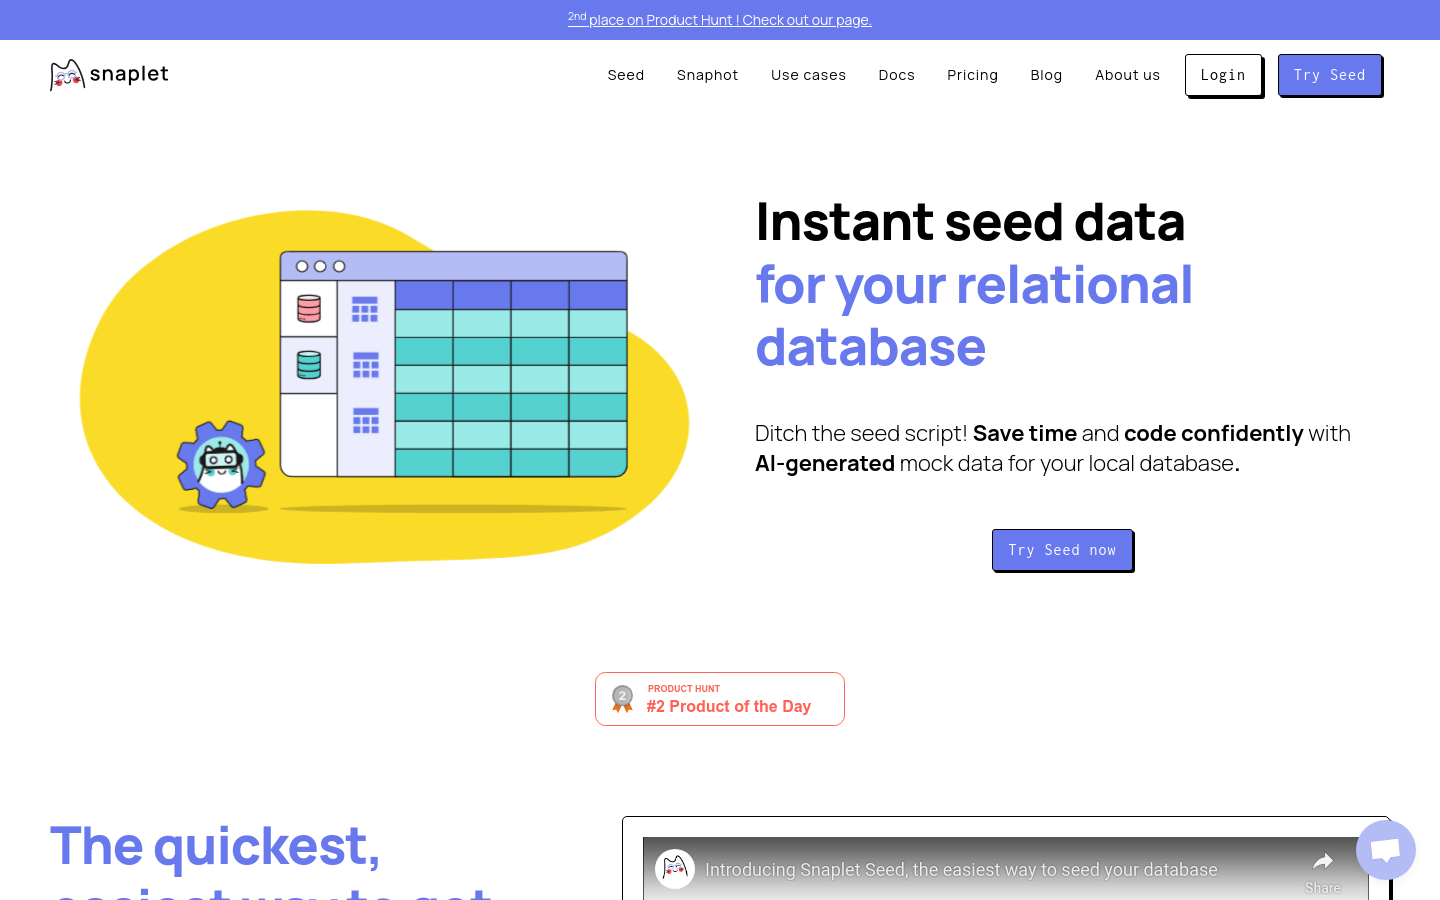Click the Share arrow on the video

point(1323,862)
